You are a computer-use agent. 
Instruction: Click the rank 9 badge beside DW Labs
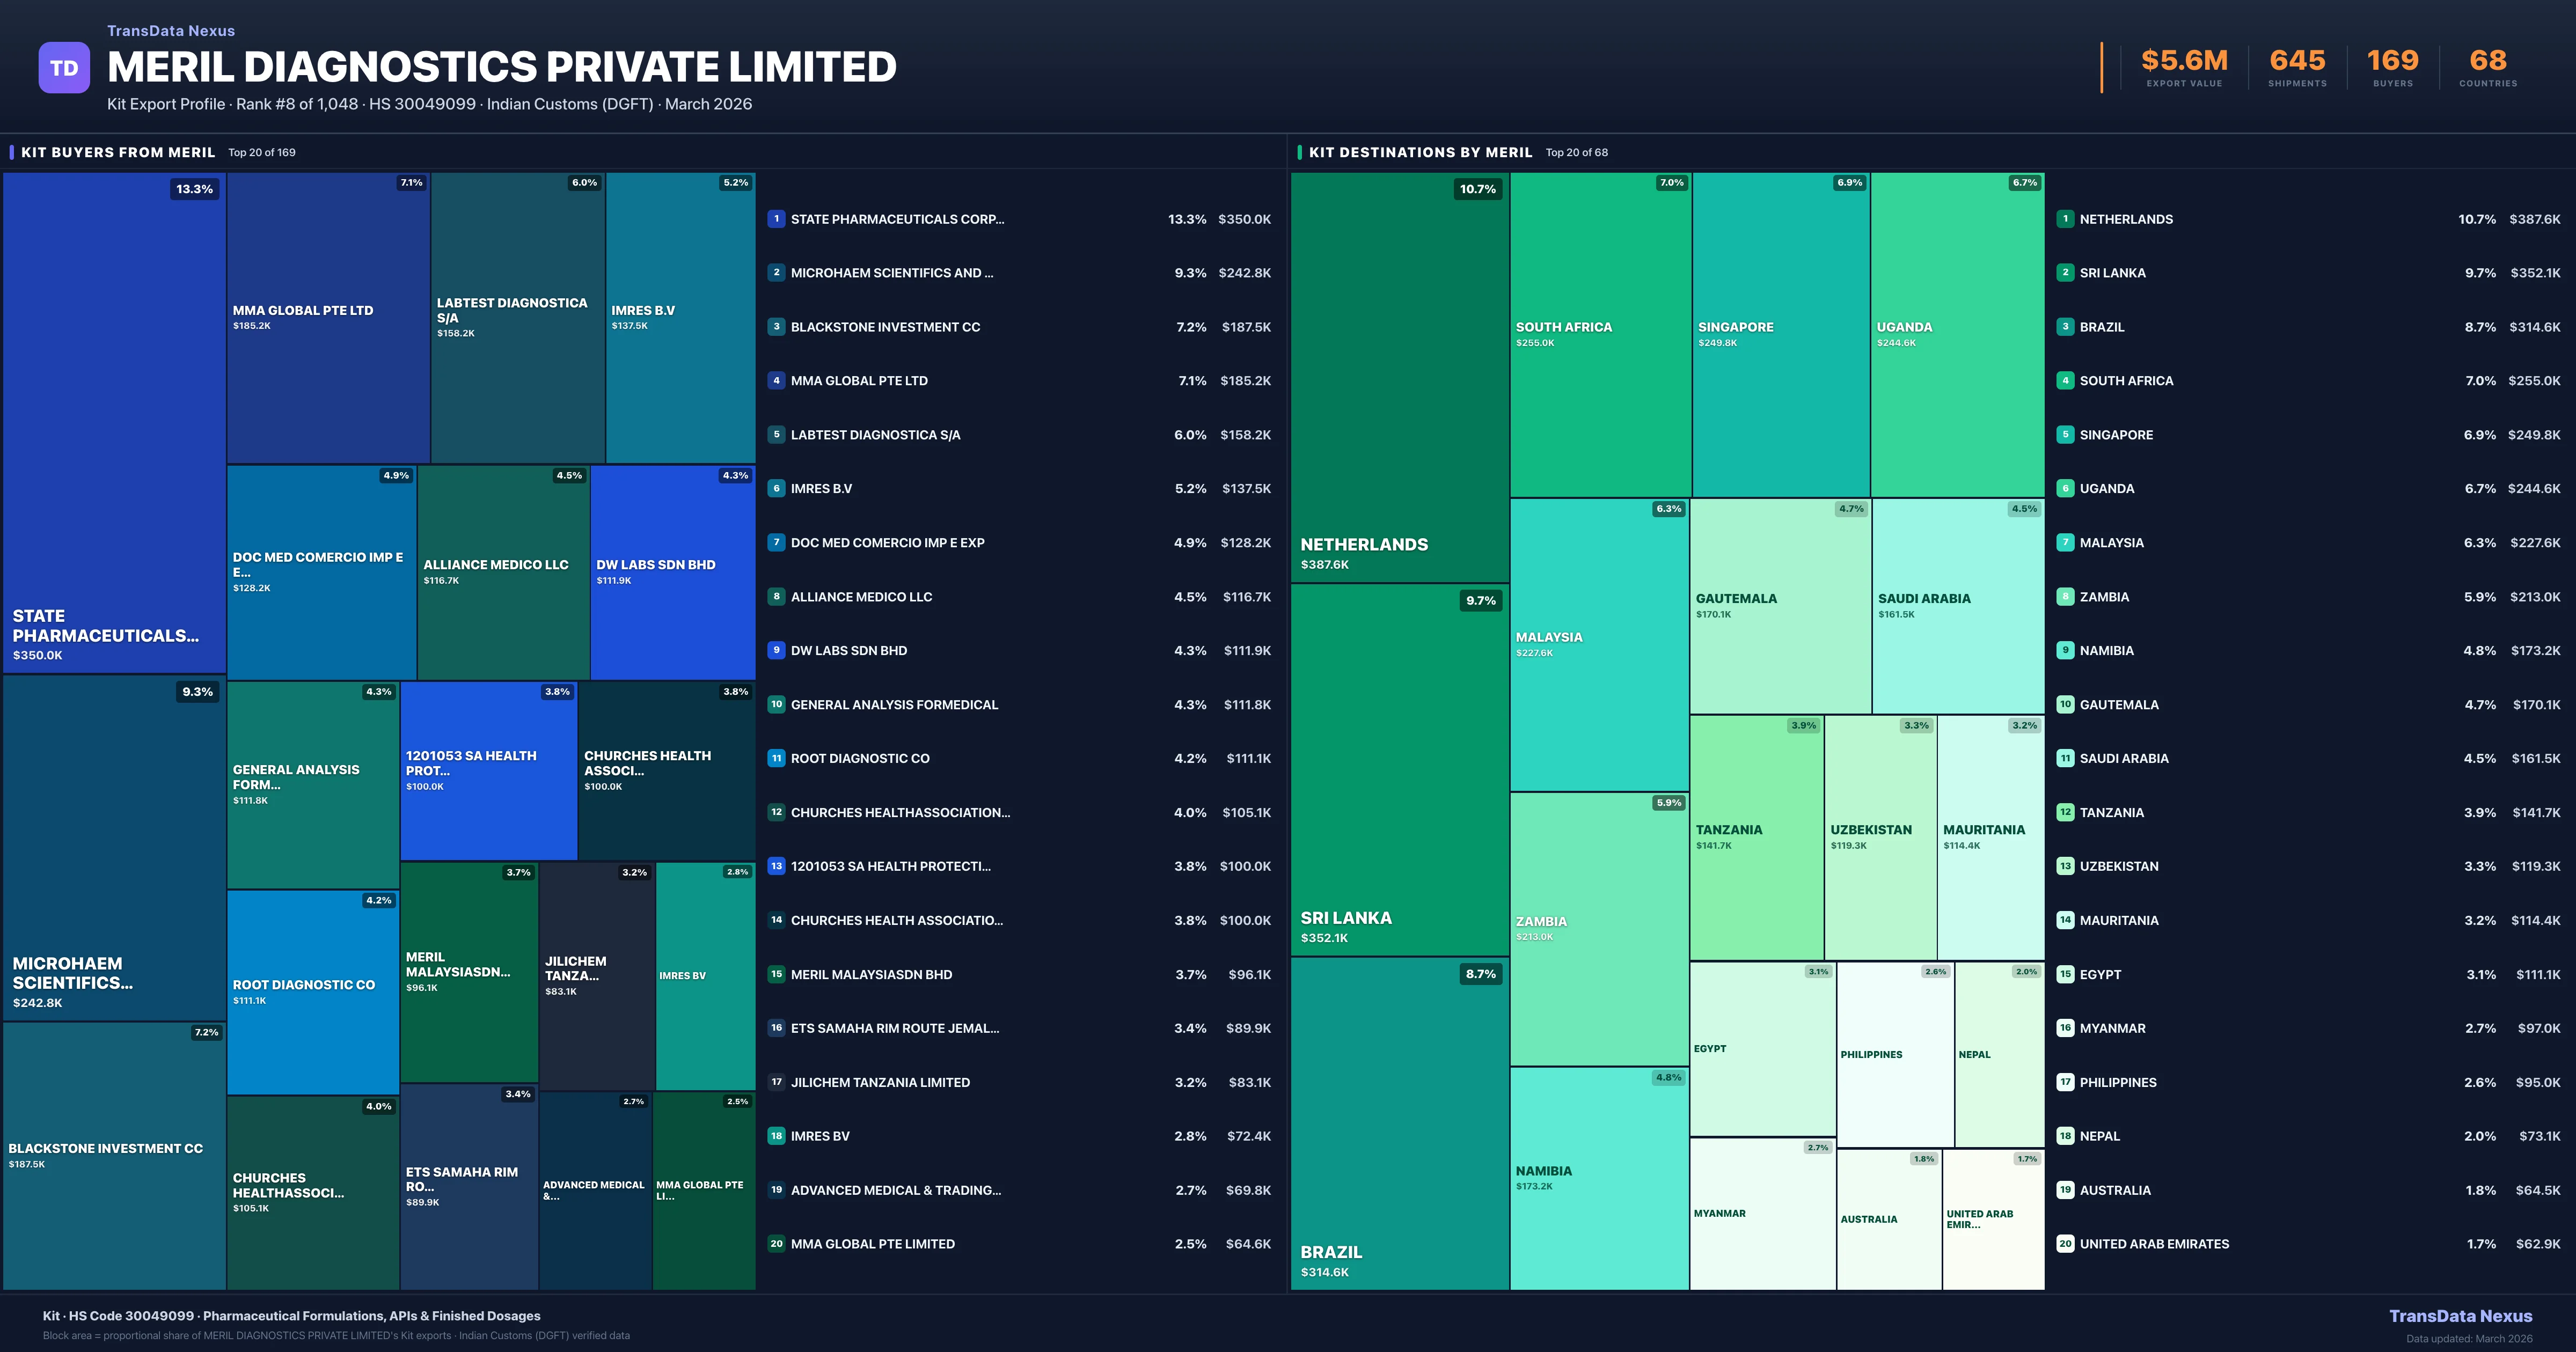(x=776, y=650)
